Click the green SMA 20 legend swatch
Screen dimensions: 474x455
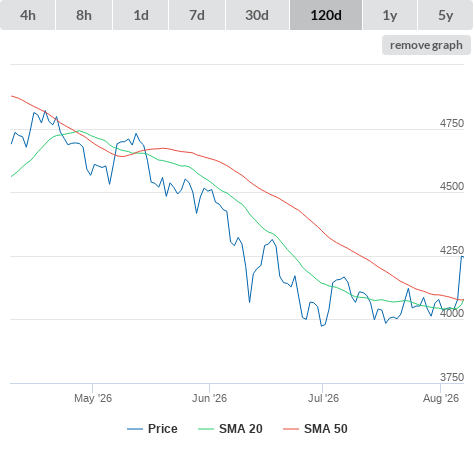click(206, 429)
